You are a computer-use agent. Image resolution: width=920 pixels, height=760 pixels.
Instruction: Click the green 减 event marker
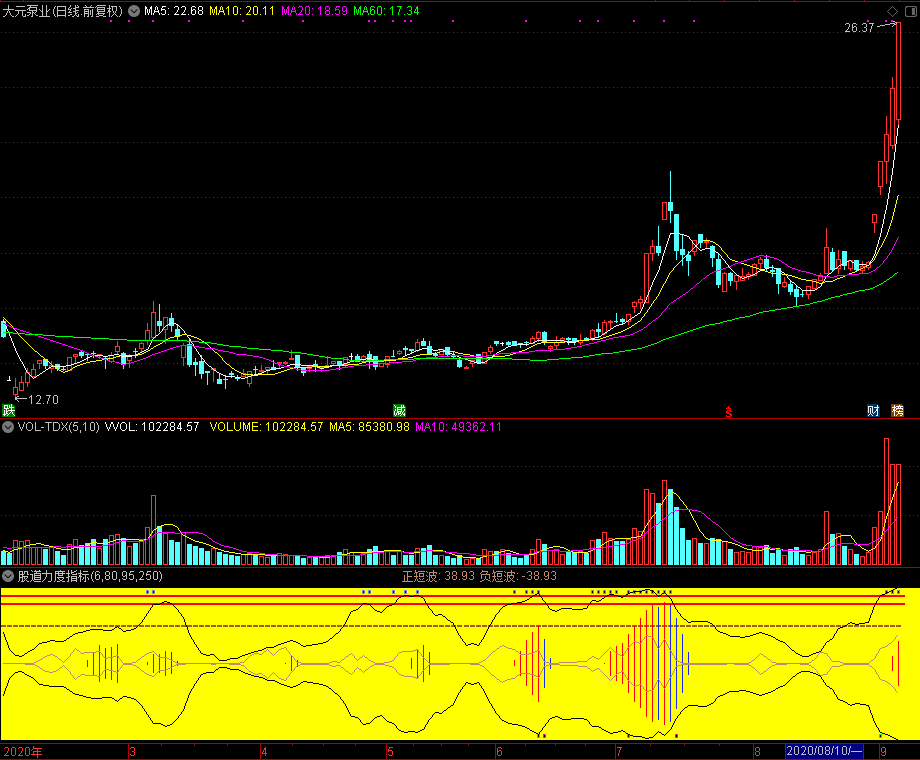400,410
